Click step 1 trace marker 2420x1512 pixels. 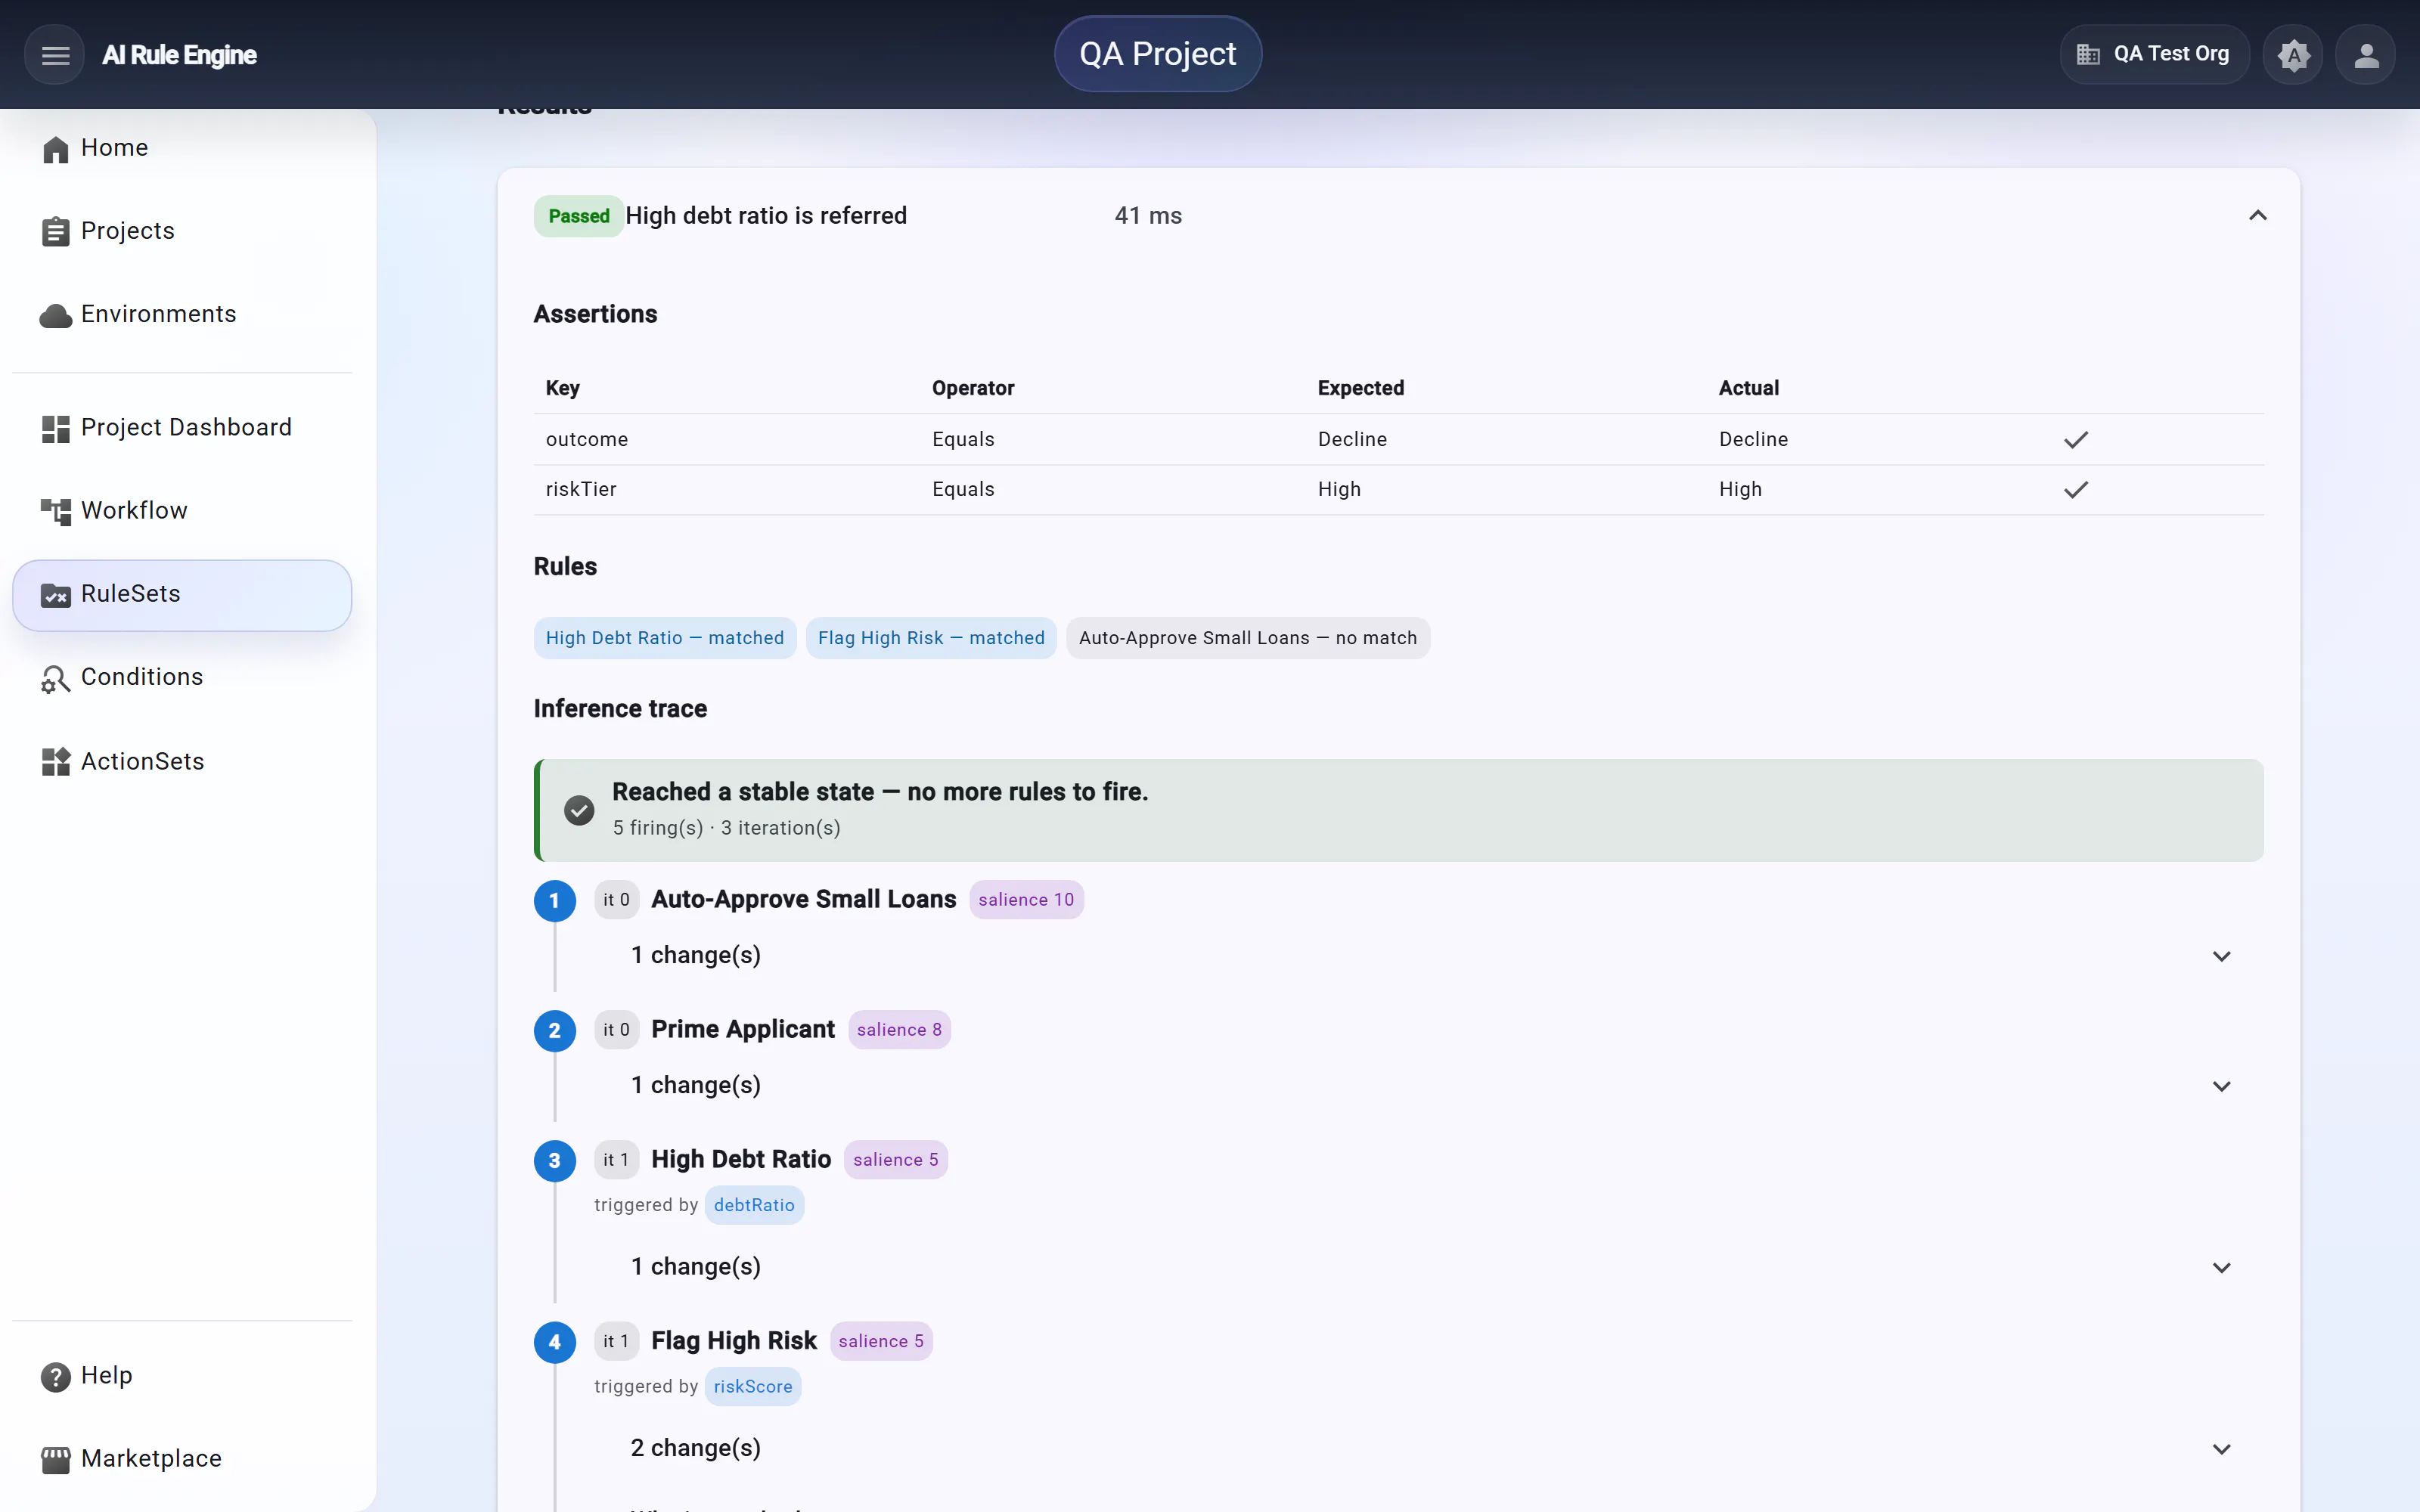[555, 900]
